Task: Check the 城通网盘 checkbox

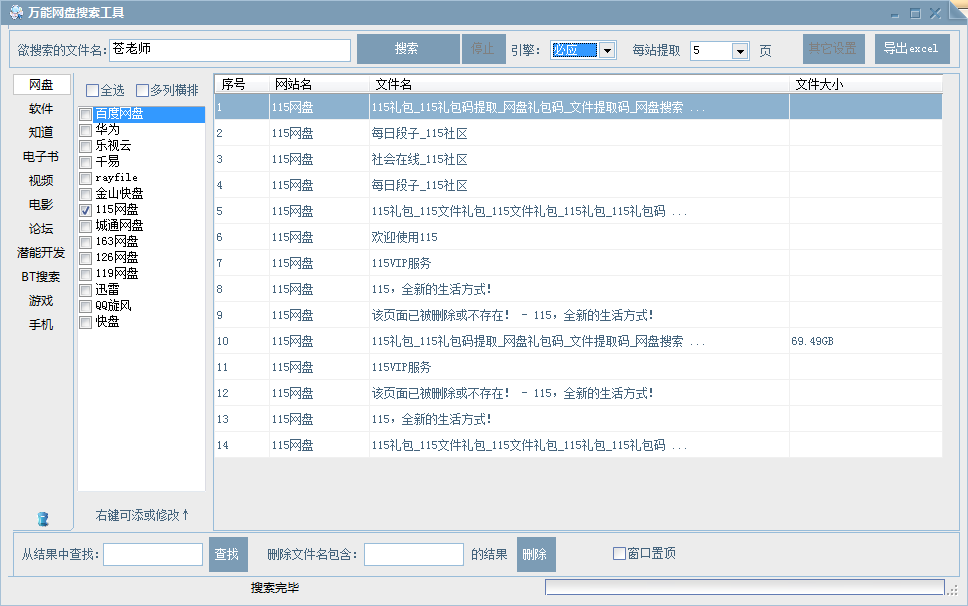Action: click(86, 226)
